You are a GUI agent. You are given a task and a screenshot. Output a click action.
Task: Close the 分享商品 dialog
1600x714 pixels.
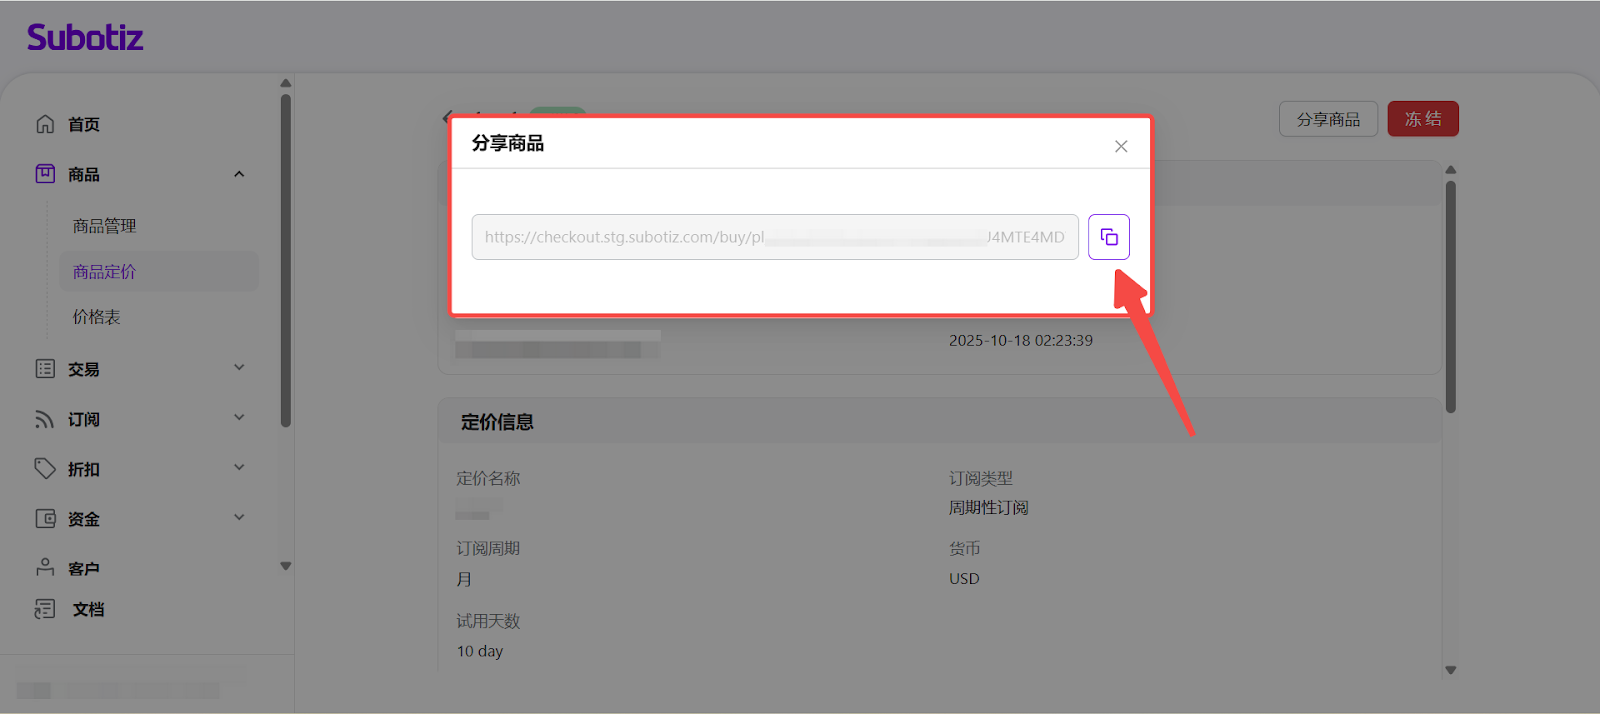coord(1121,146)
